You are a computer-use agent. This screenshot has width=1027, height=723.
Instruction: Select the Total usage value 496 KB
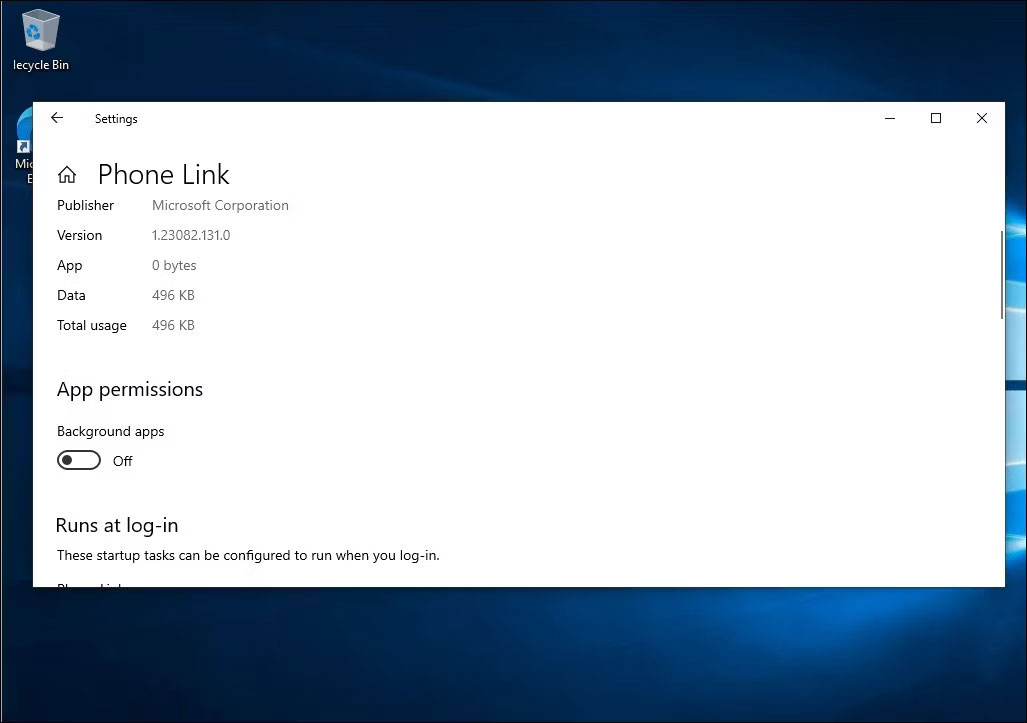coord(172,325)
